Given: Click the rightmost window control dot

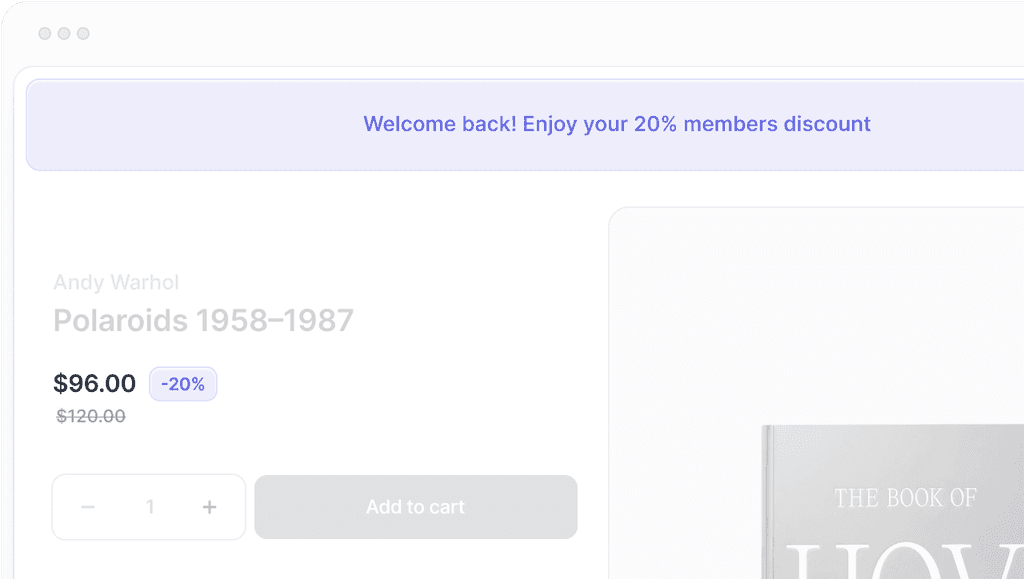Looking at the screenshot, I should pos(83,33).
